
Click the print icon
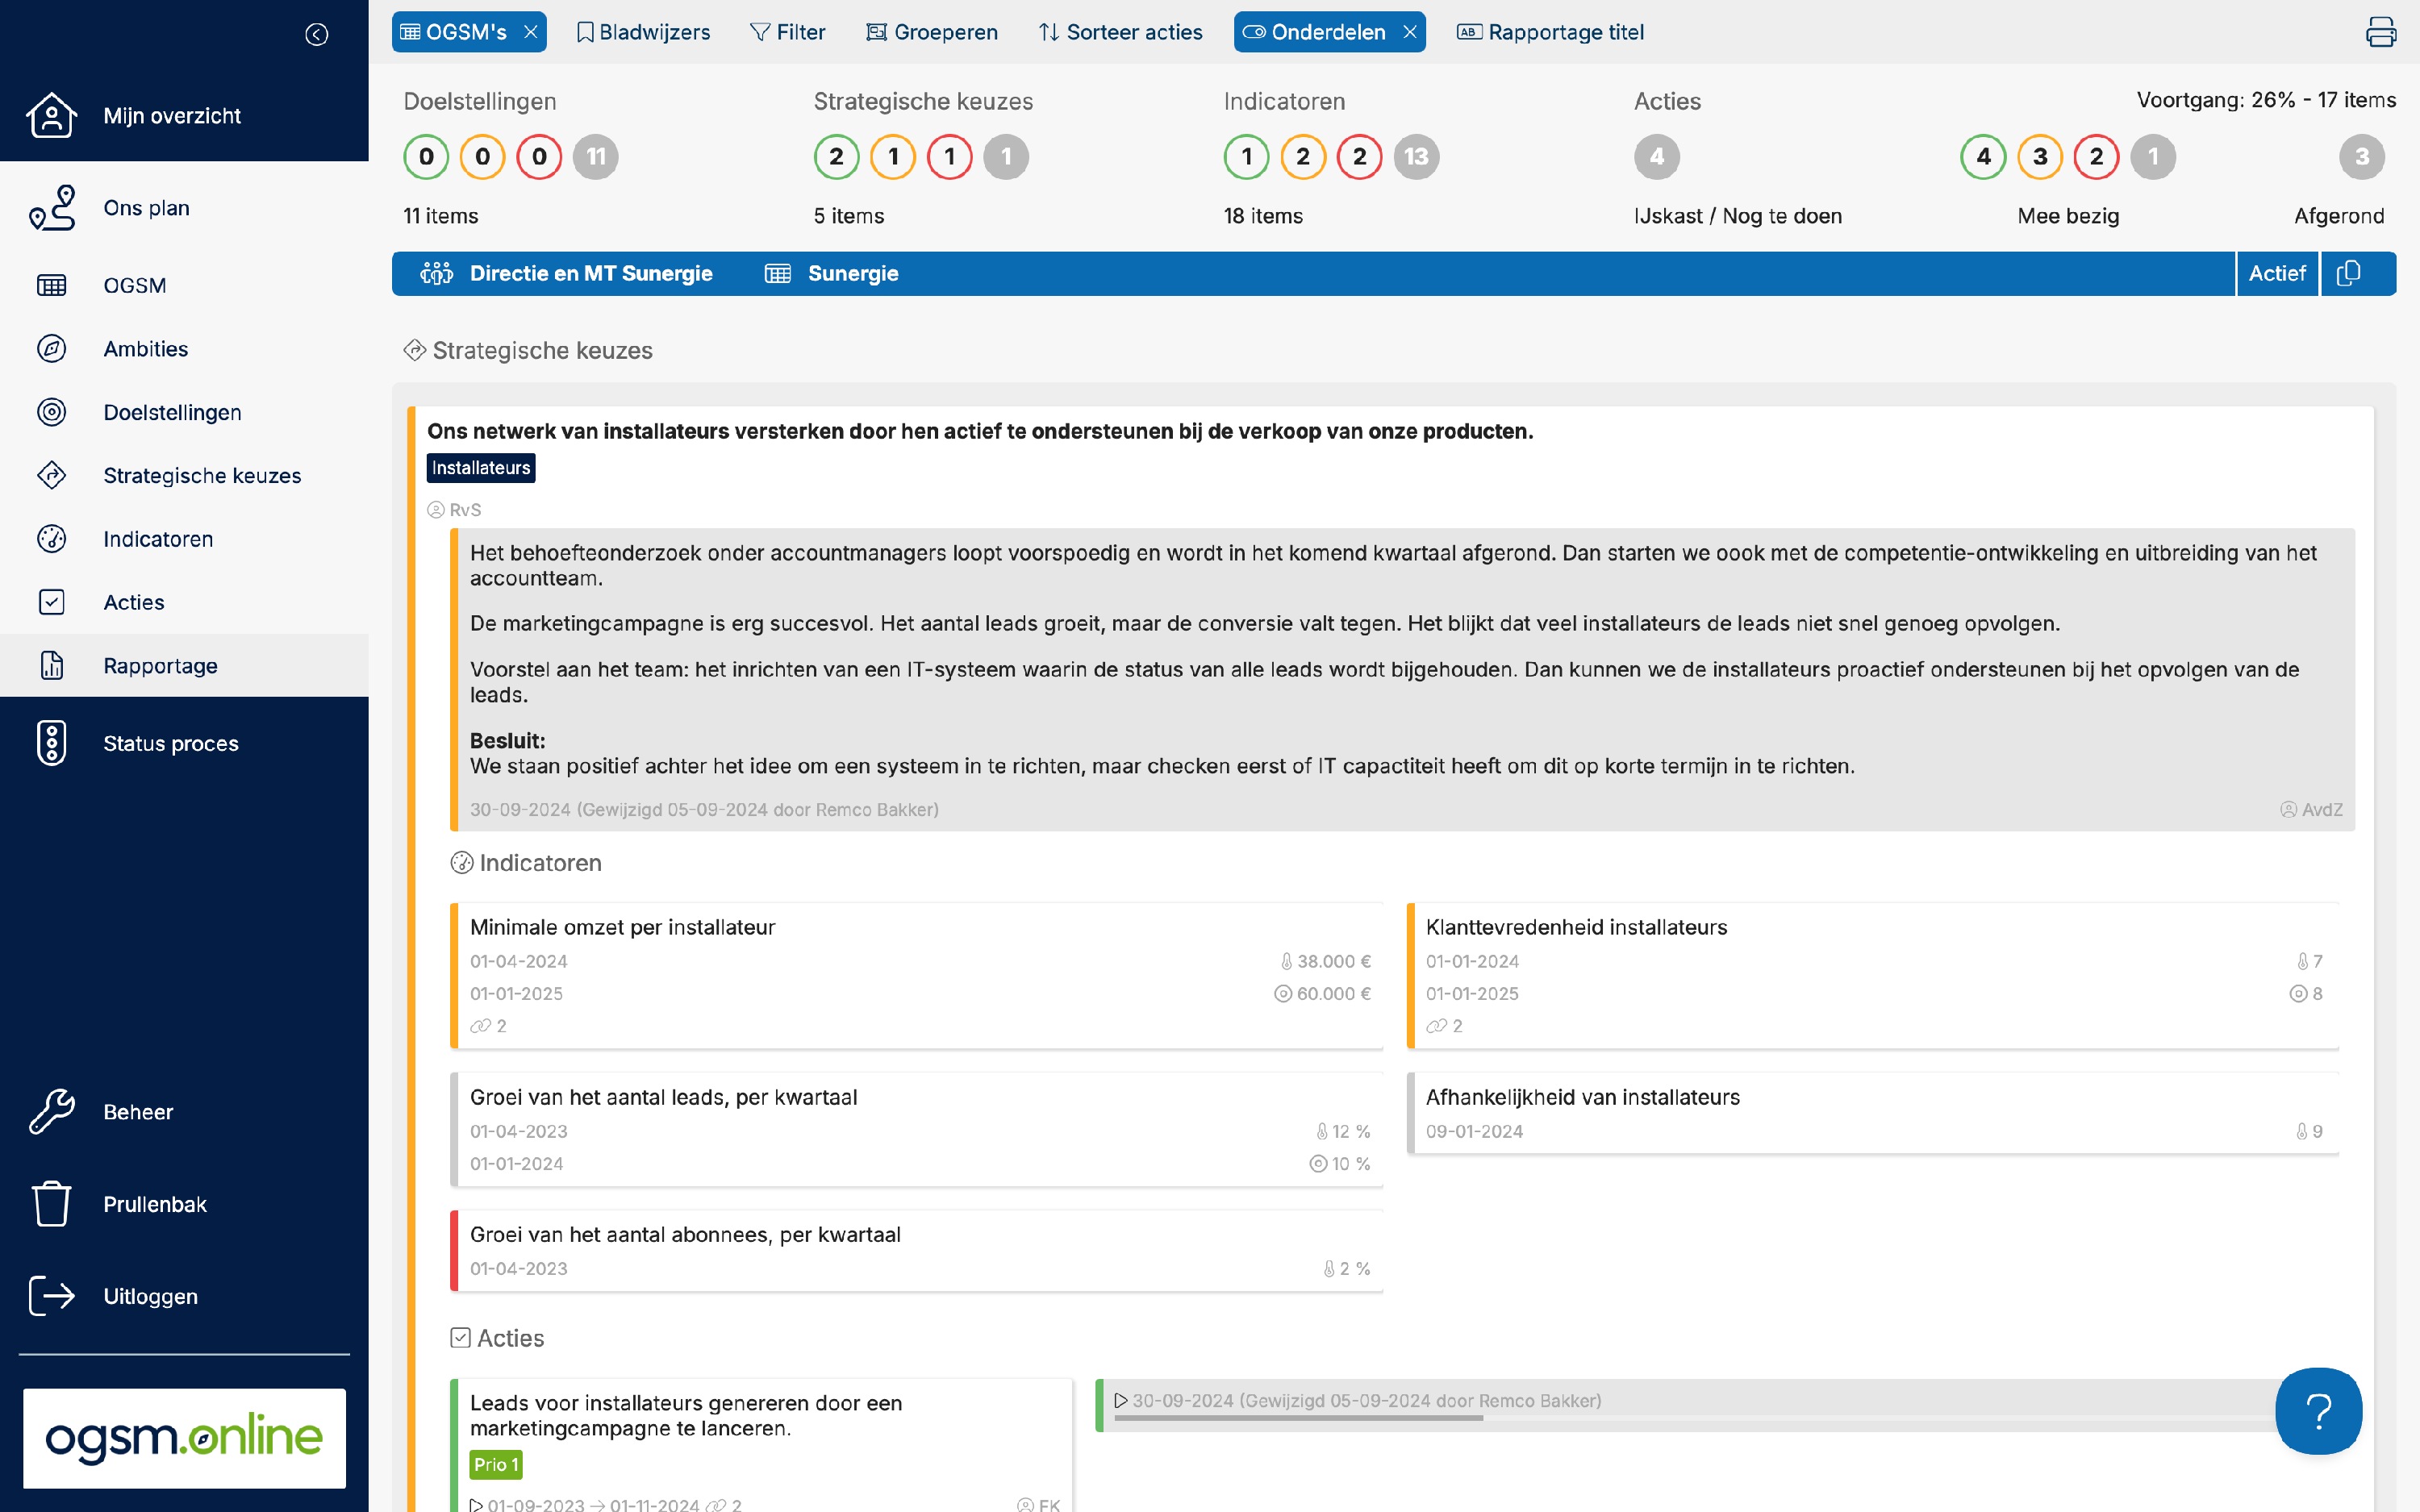point(2380,32)
